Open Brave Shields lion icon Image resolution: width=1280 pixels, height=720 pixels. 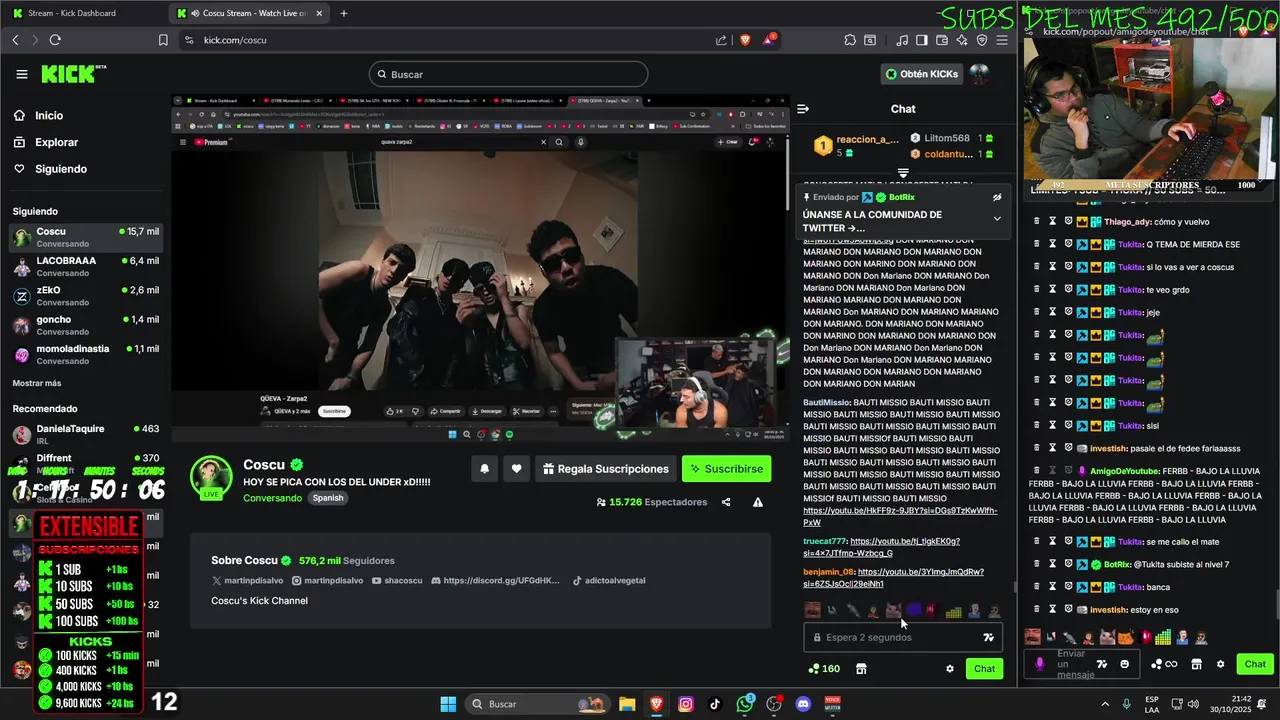[745, 40]
